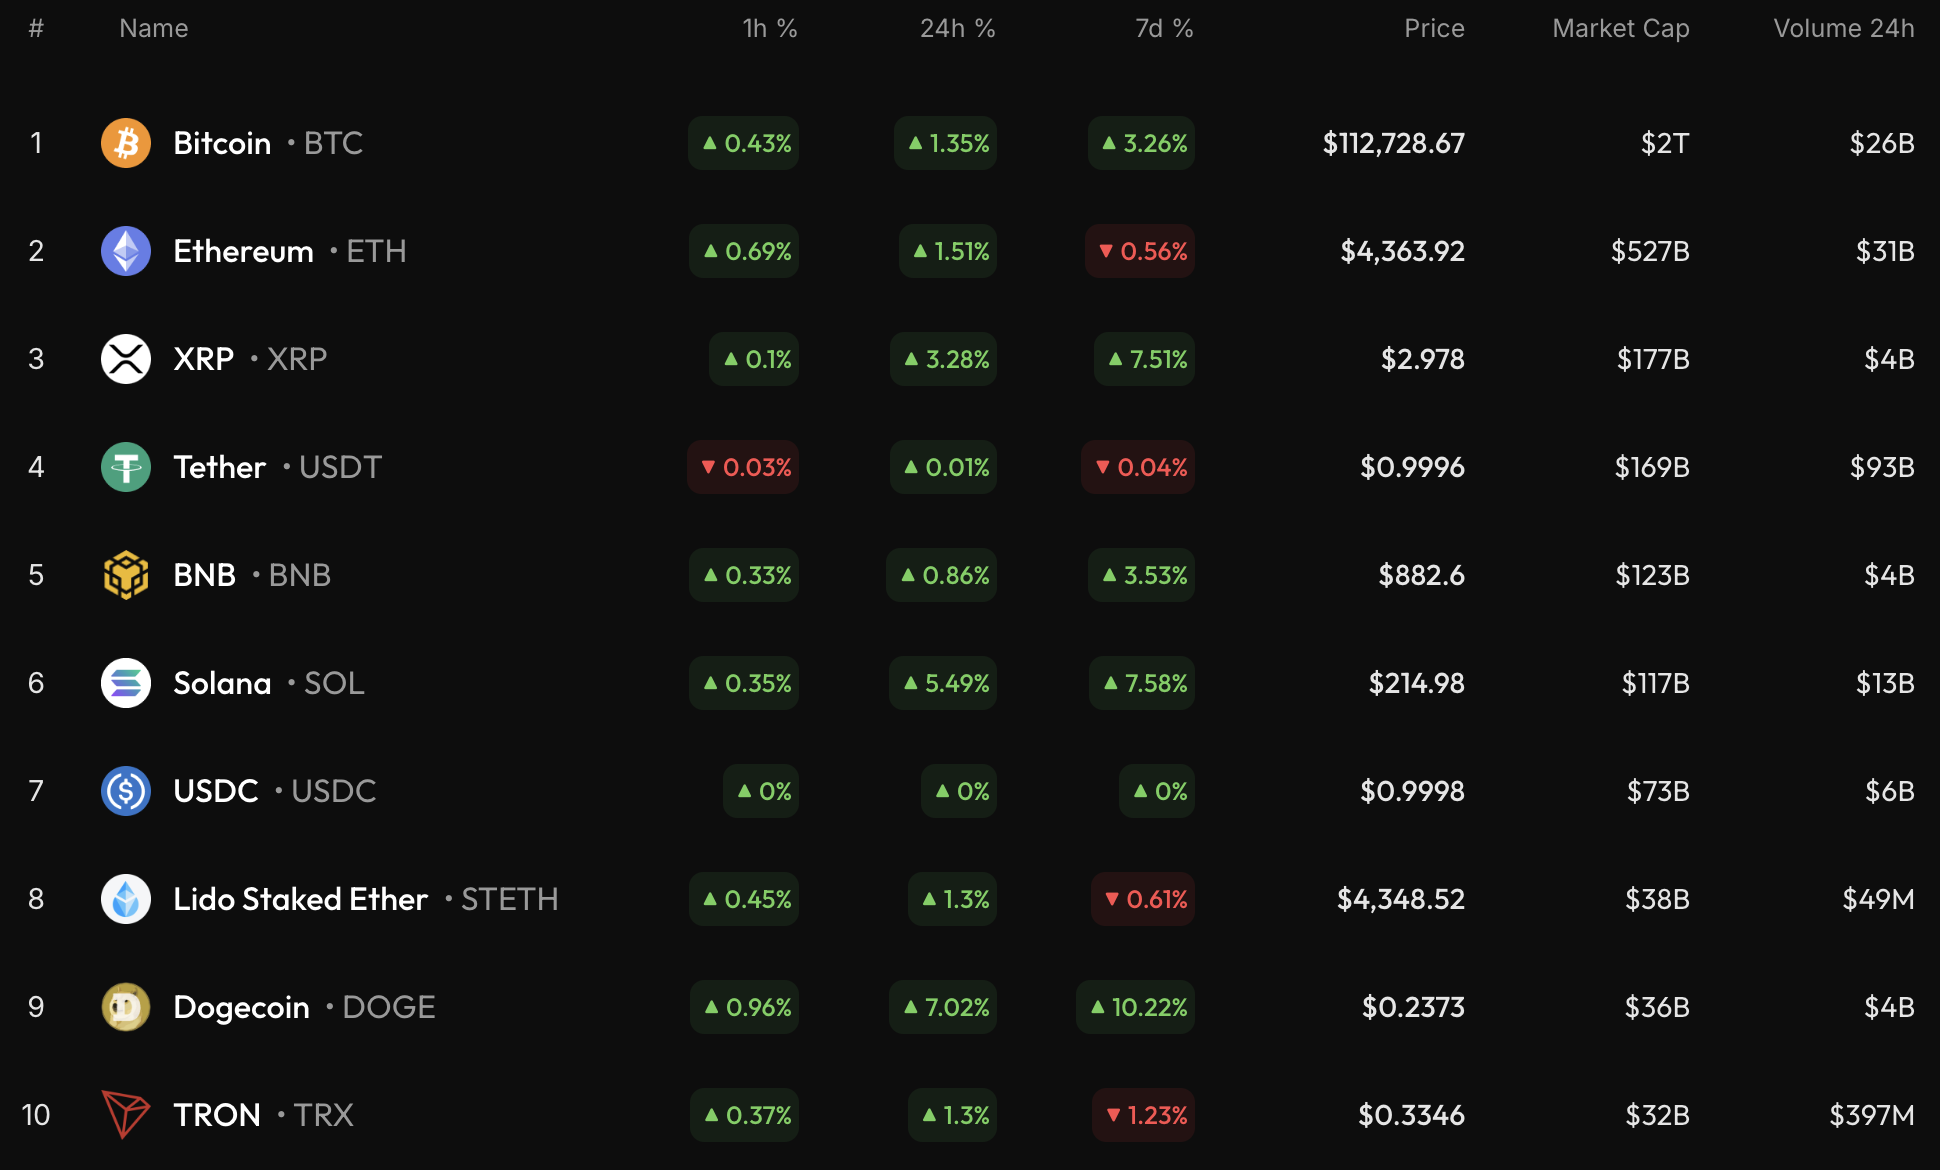Sort table by Price column header

(1433, 28)
